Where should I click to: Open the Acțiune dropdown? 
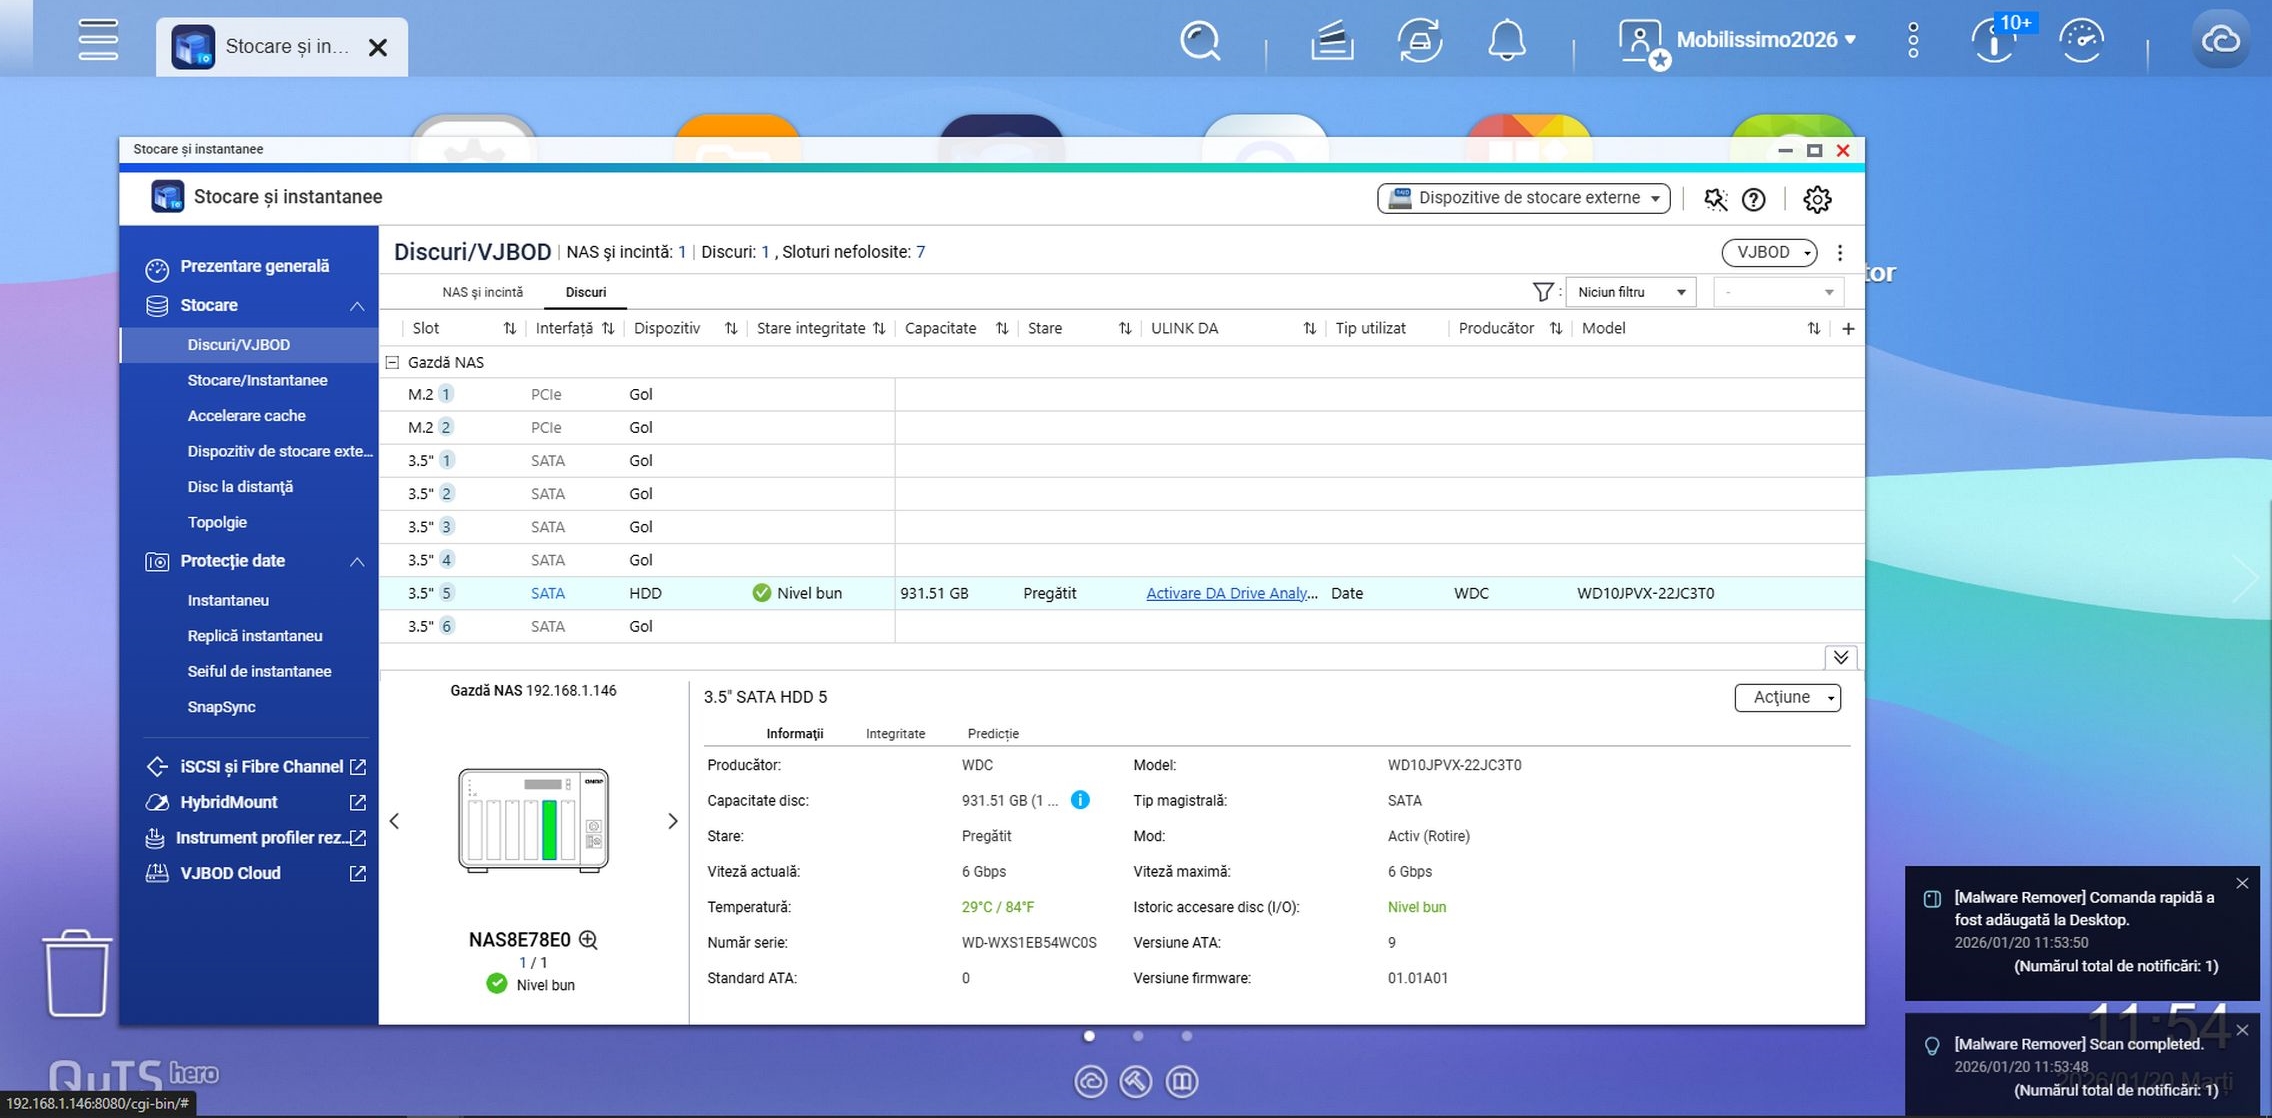tap(1786, 697)
